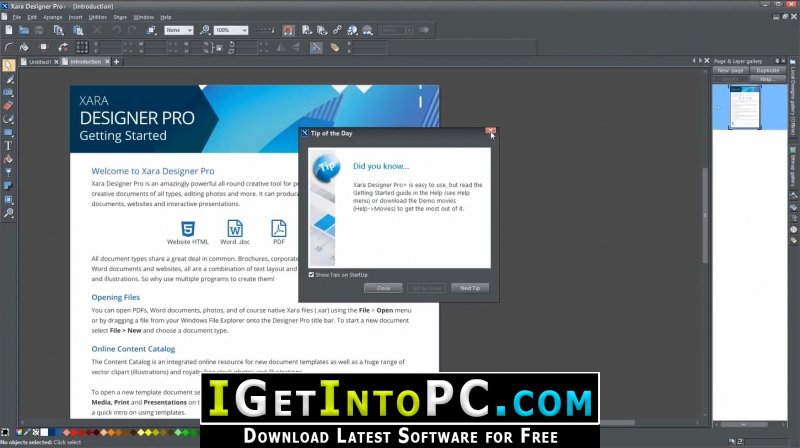This screenshot has width=800, height=448.
Task: Click the red-arrow rotate icon in InfoBar
Action: [x=63, y=47]
